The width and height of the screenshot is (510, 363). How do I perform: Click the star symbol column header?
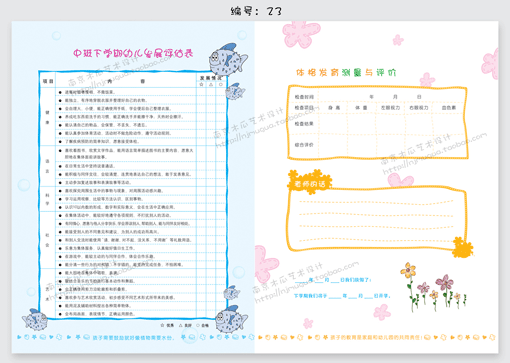pos(201,85)
